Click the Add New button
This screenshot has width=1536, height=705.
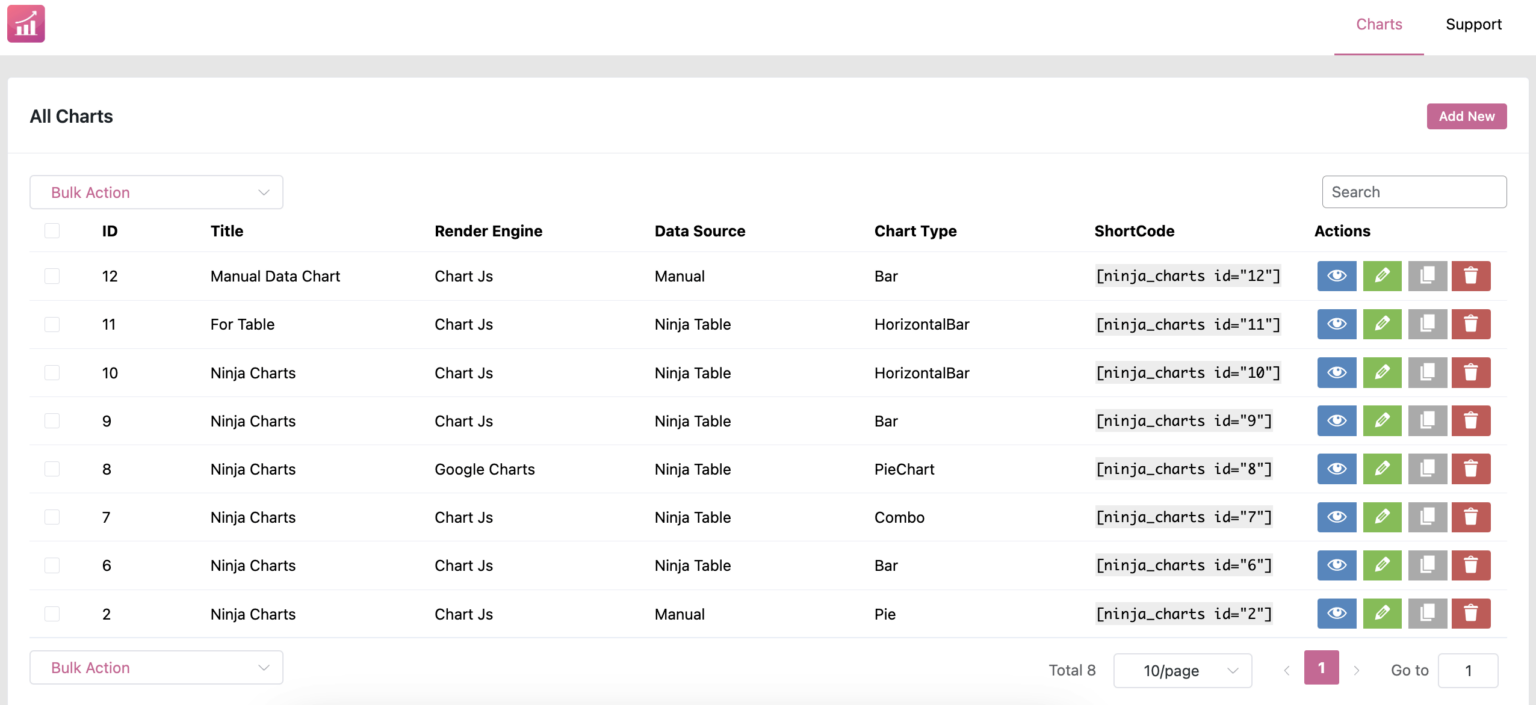(1466, 116)
